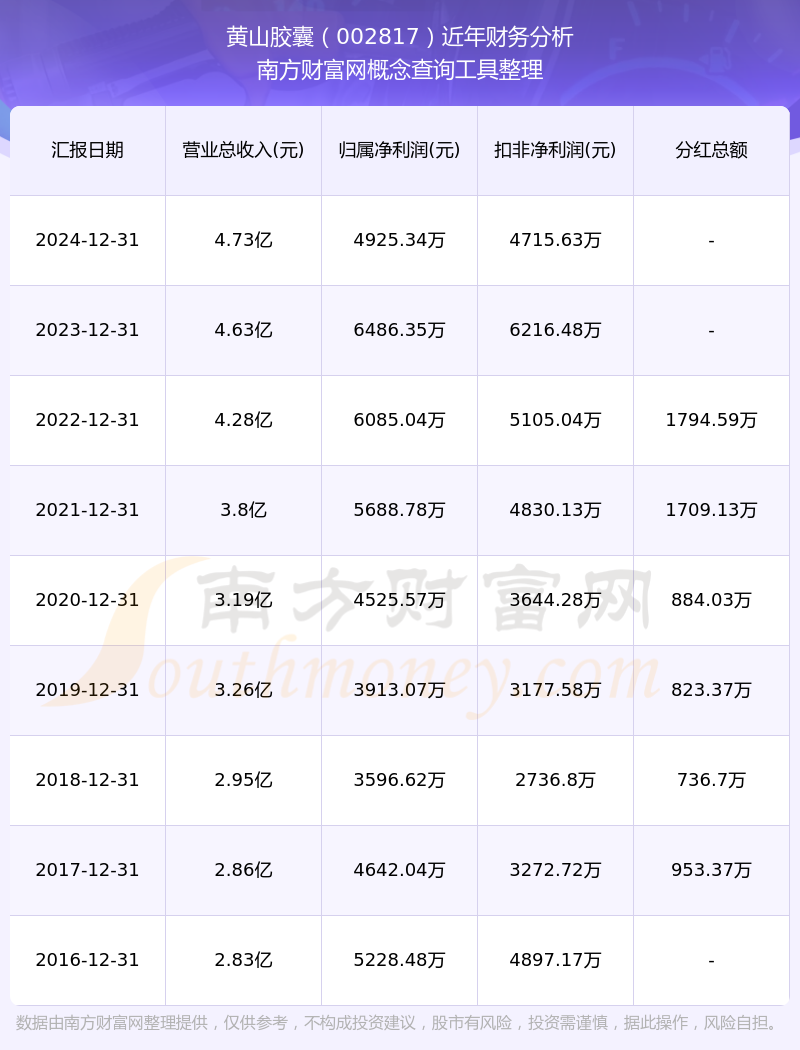Select the 2021-12-31 date cell
The width and height of the screenshot is (800, 1050).
[x=87, y=510]
